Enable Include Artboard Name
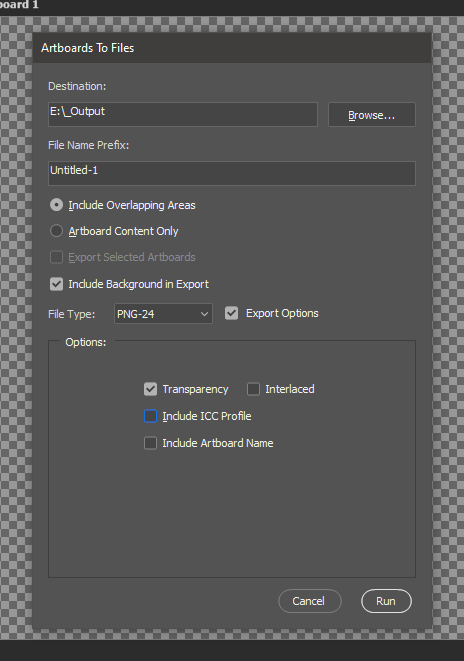464x661 pixels. (x=150, y=443)
